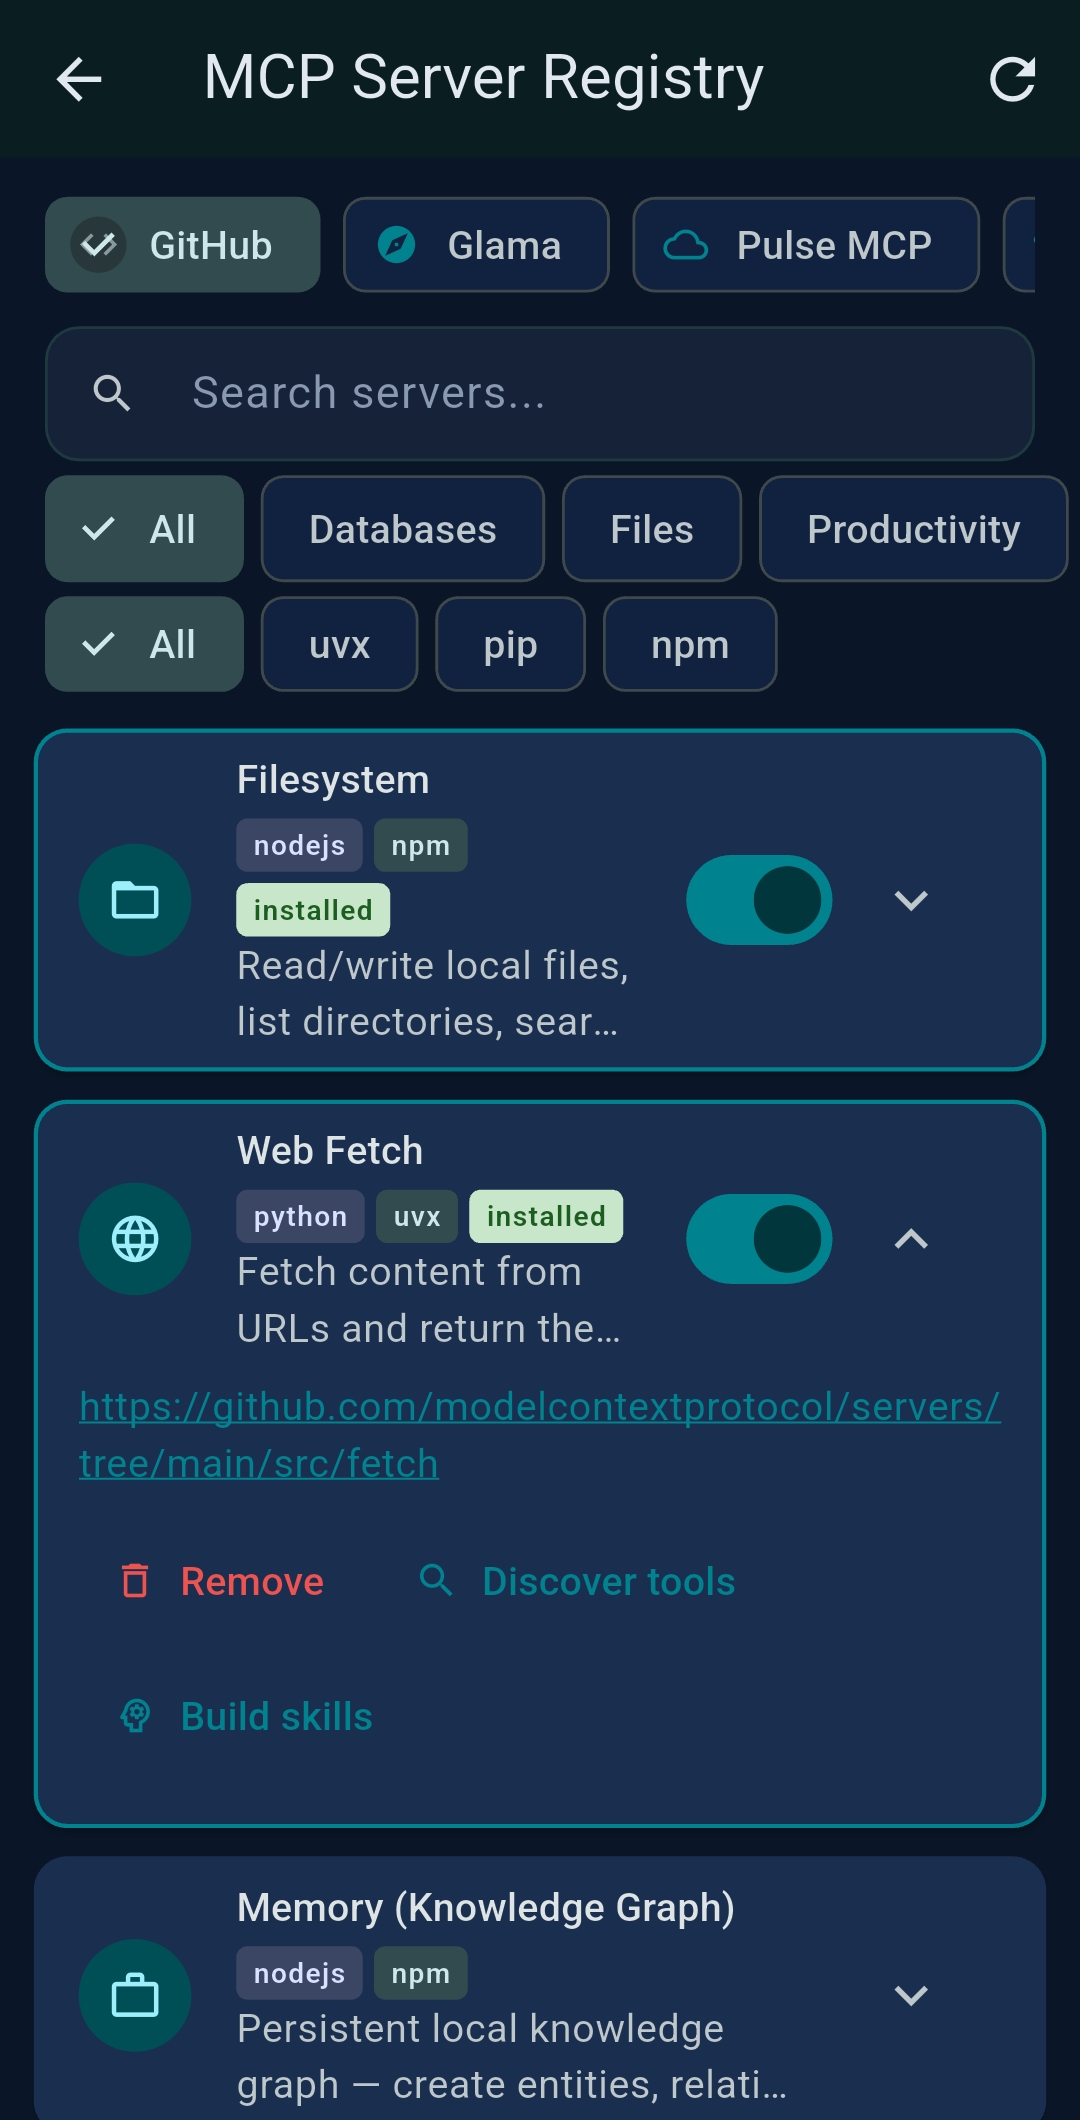
Task: Click the MCP Server Registry heading
Action: click(x=484, y=78)
